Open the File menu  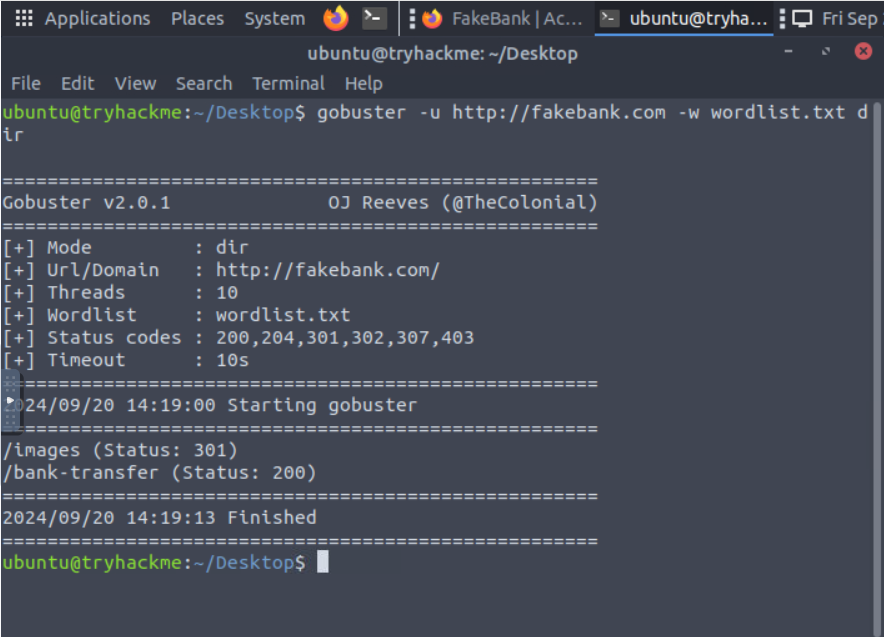pyautogui.click(x=26, y=83)
